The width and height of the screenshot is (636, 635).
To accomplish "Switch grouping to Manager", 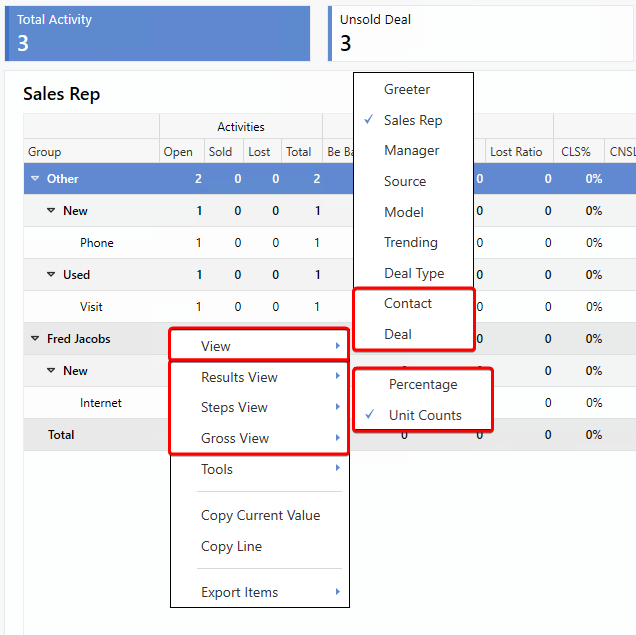I will click(411, 150).
